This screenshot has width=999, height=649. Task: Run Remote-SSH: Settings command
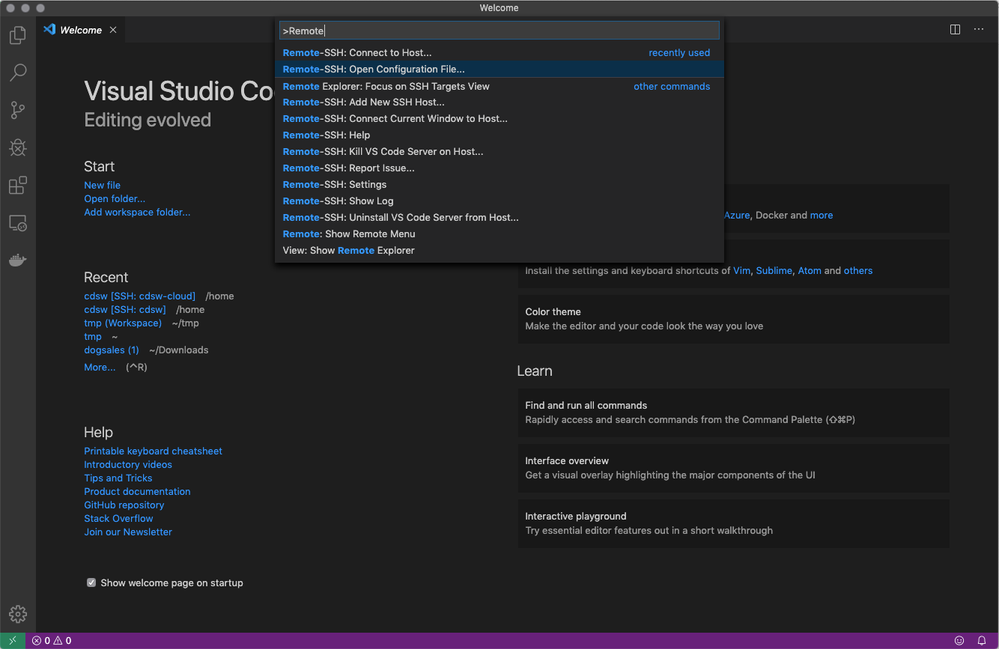[499, 185]
